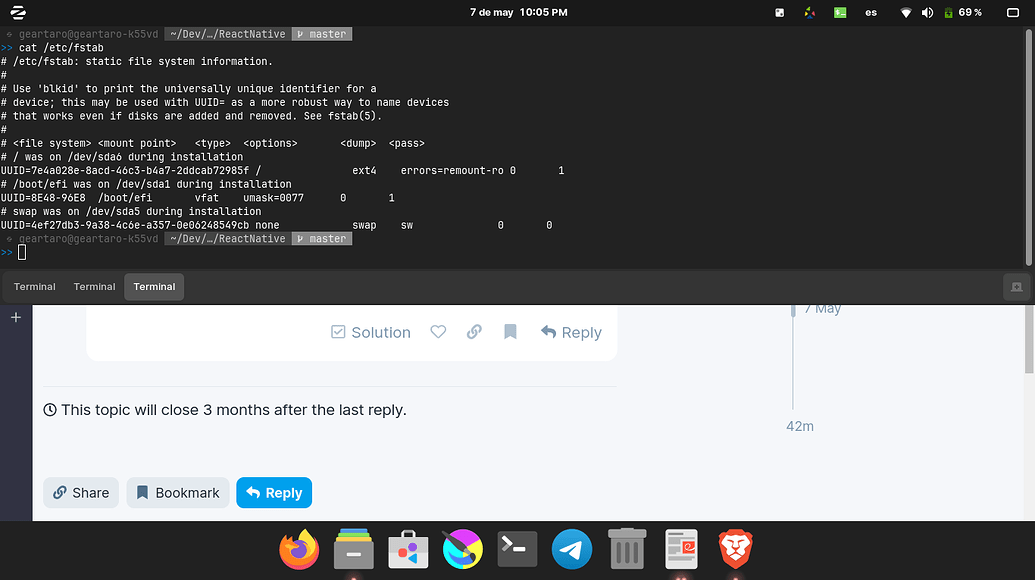This screenshot has width=1035, height=580.
Task: Click the terminal pane icon right of tabs
Action: [1017, 286]
